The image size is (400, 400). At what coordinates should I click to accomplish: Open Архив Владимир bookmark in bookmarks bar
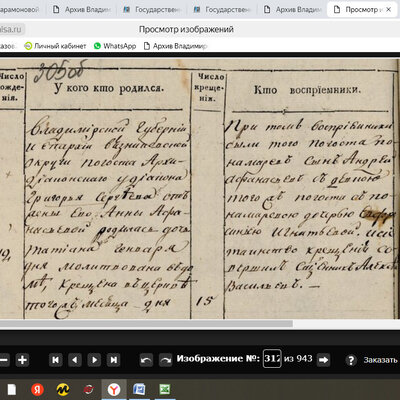[x=176, y=46]
